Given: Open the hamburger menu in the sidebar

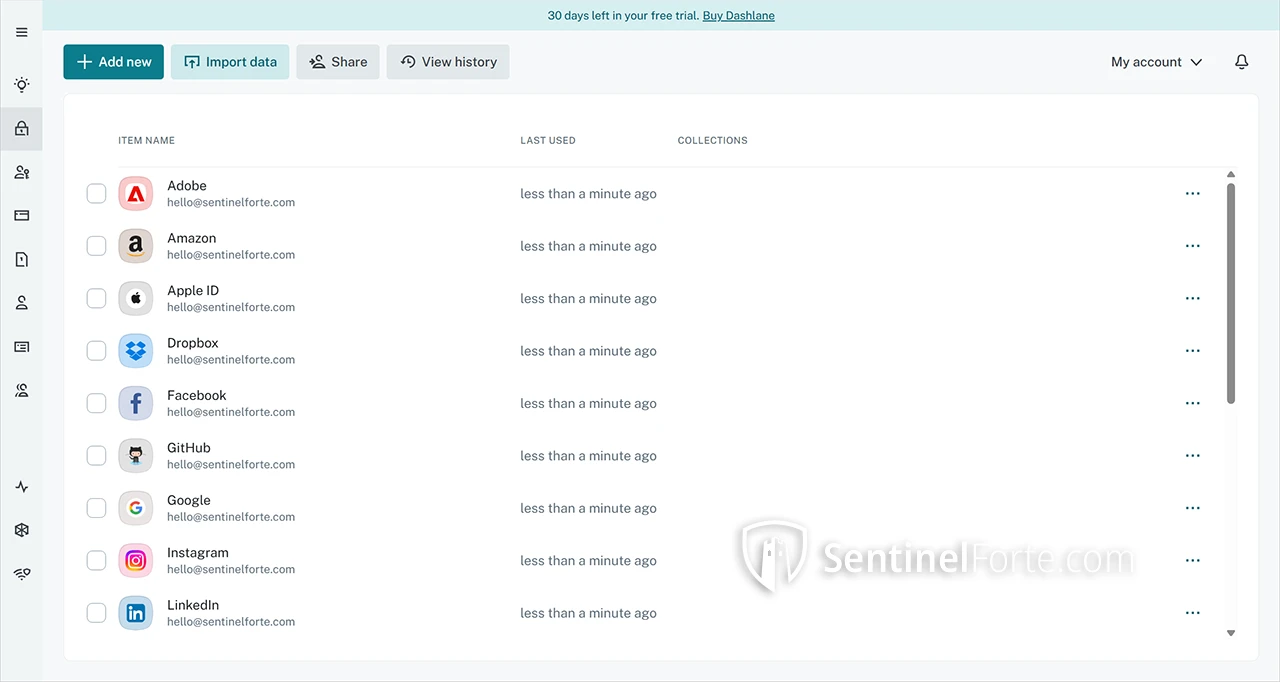Looking at the screenshot, I should tap(21, 32).
